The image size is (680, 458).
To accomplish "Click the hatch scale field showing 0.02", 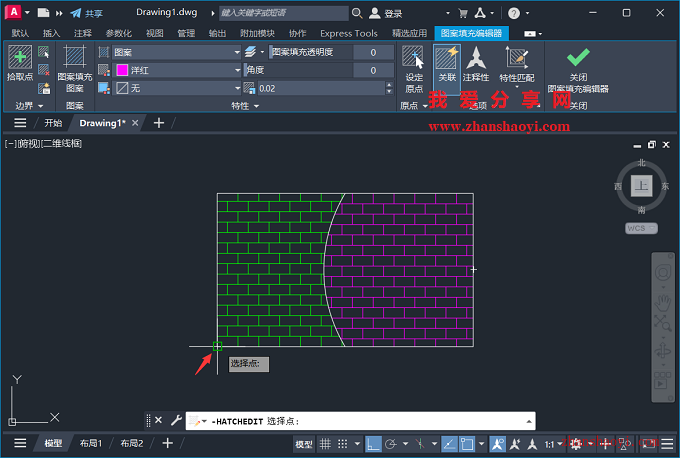I will coord(321,88).
